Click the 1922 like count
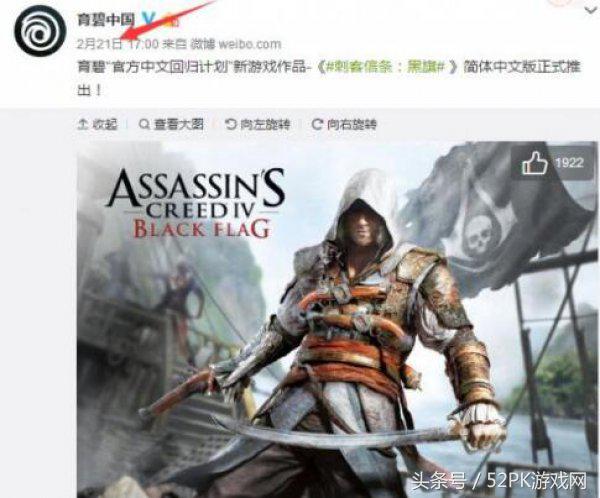Screen dimensions: 600x498 click(x=569, y=163)
